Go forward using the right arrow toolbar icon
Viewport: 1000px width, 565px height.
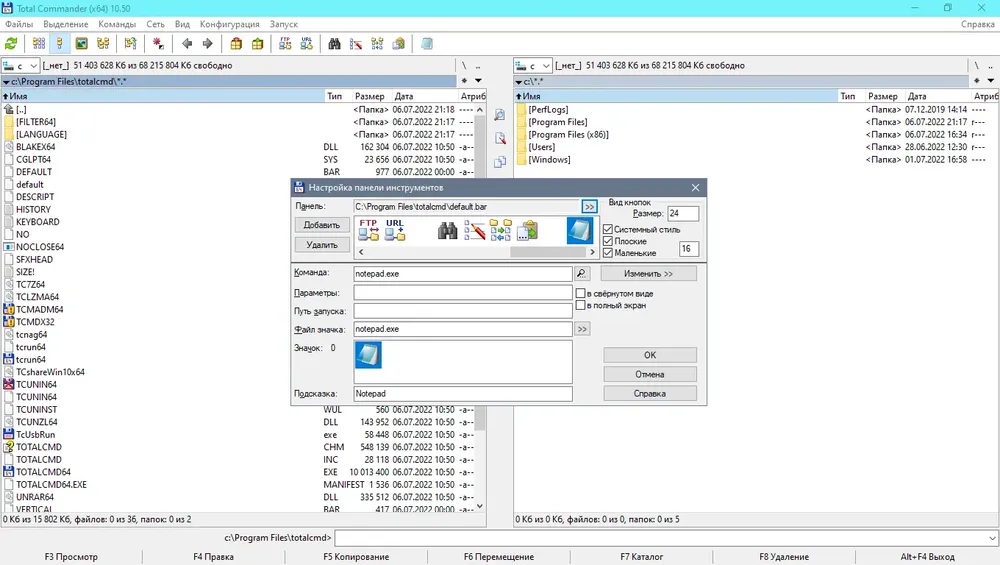coord(208,43)
